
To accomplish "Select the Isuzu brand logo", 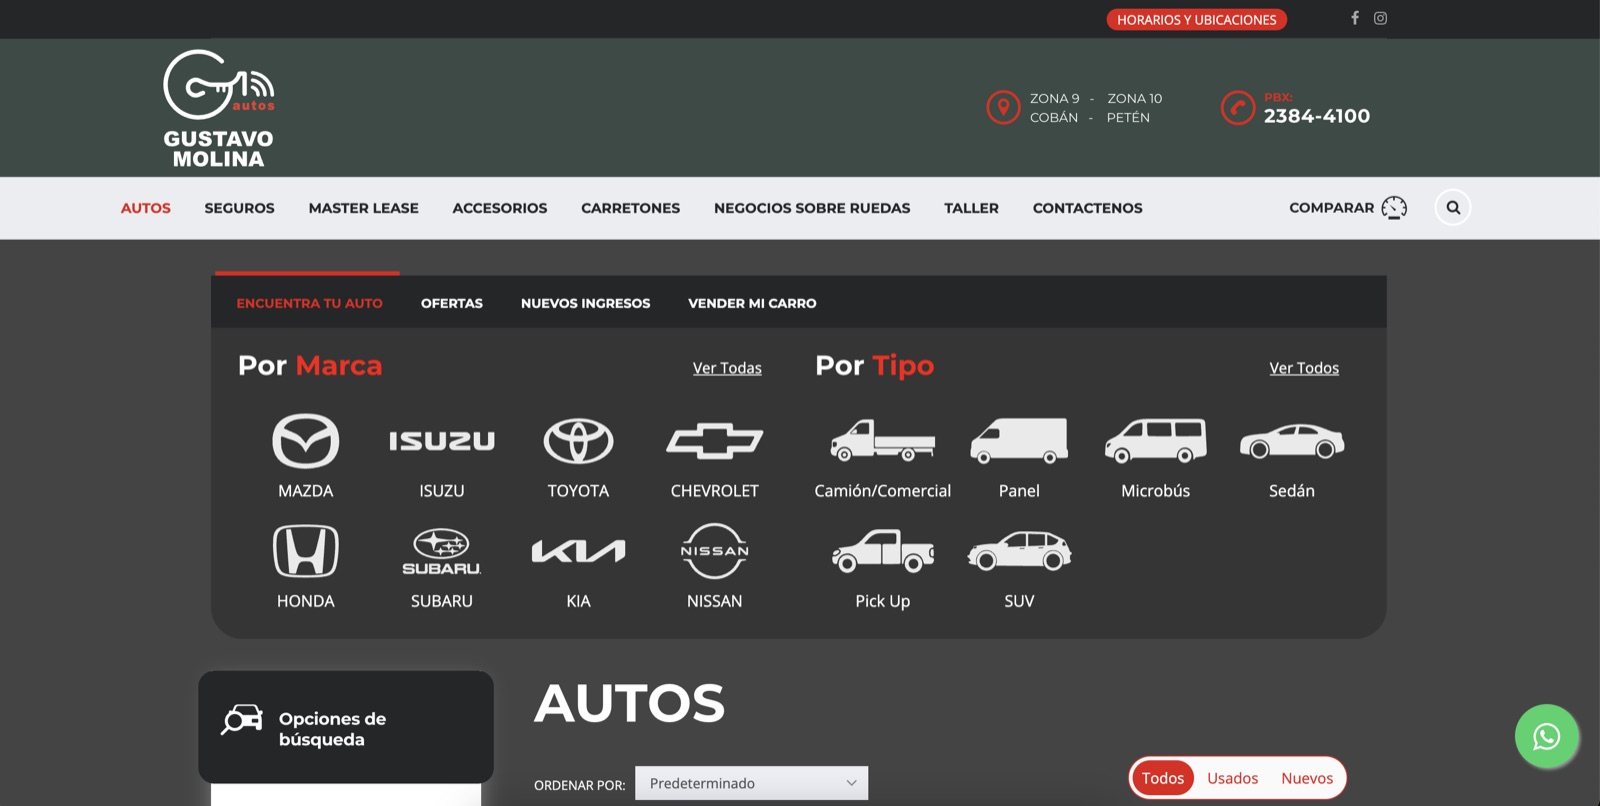I will 442,441.
